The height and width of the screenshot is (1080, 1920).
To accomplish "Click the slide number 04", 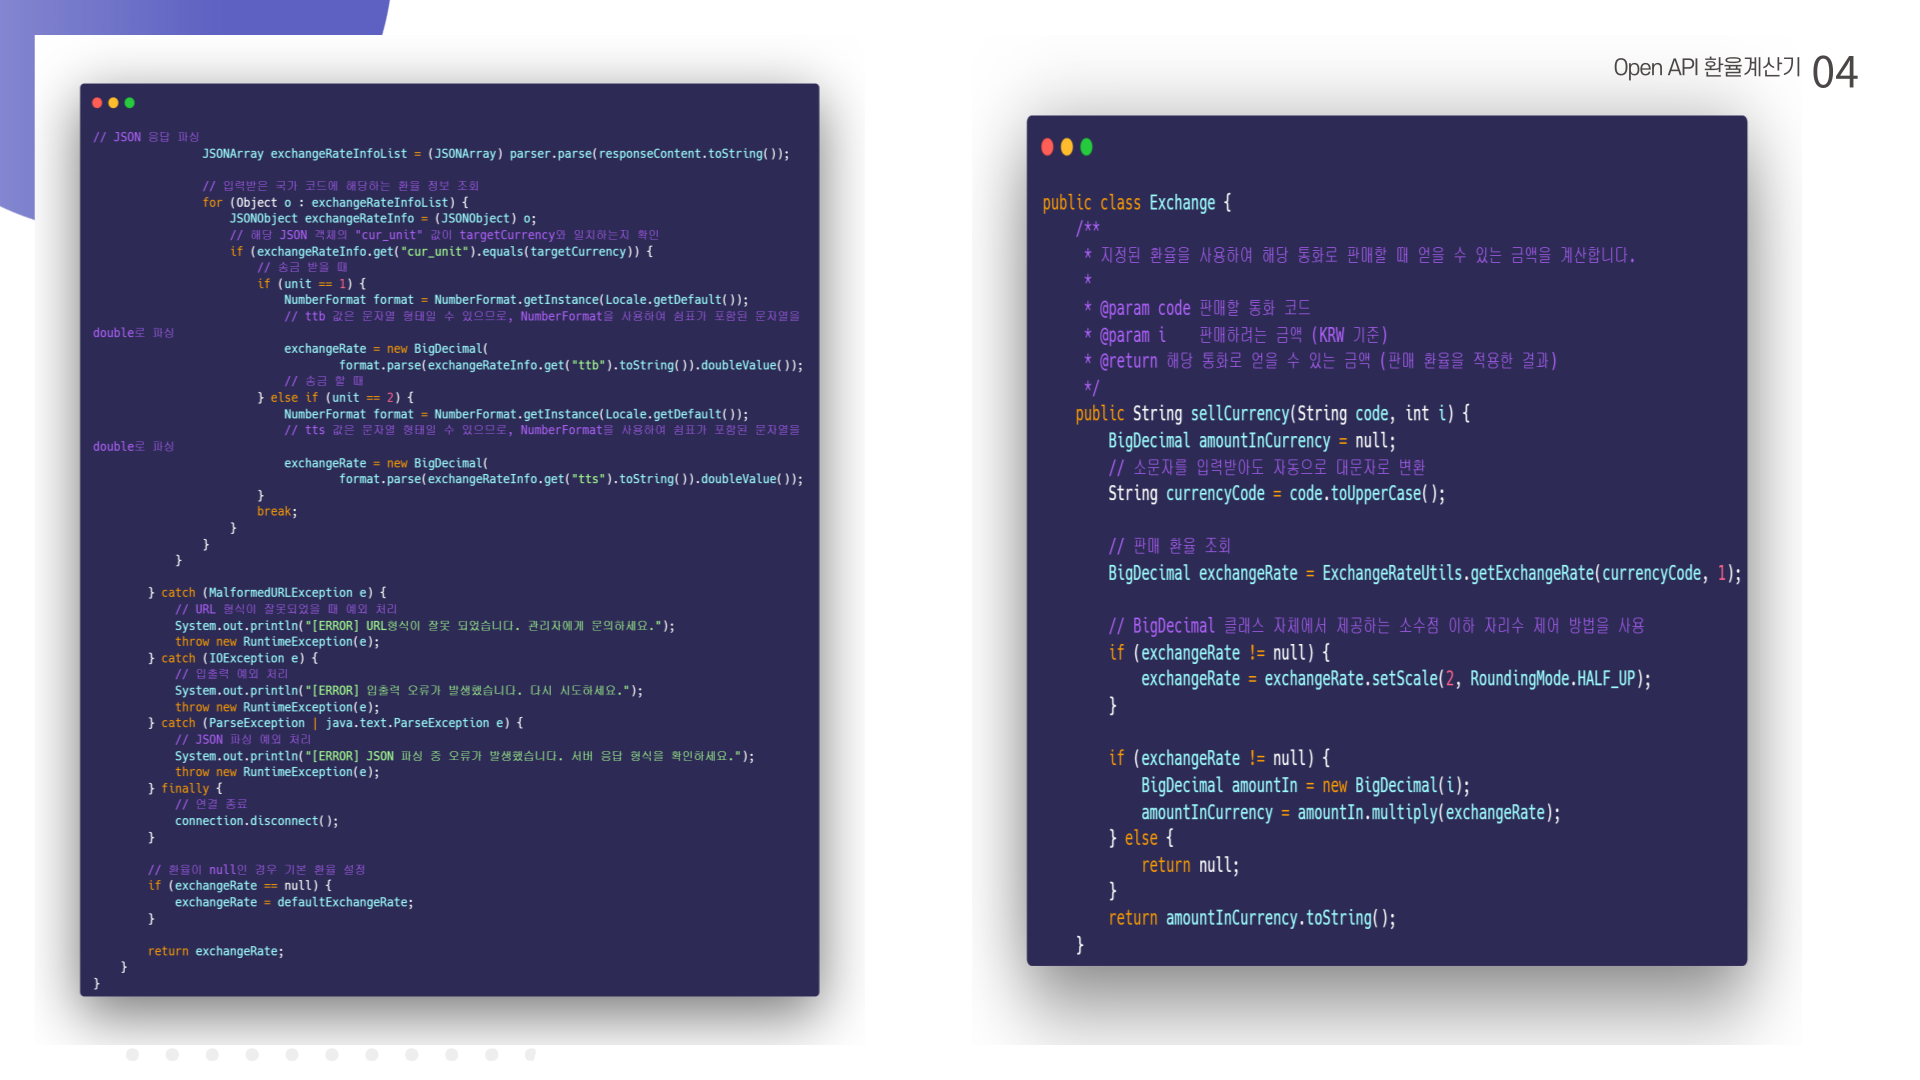I will pos(1834,73).
